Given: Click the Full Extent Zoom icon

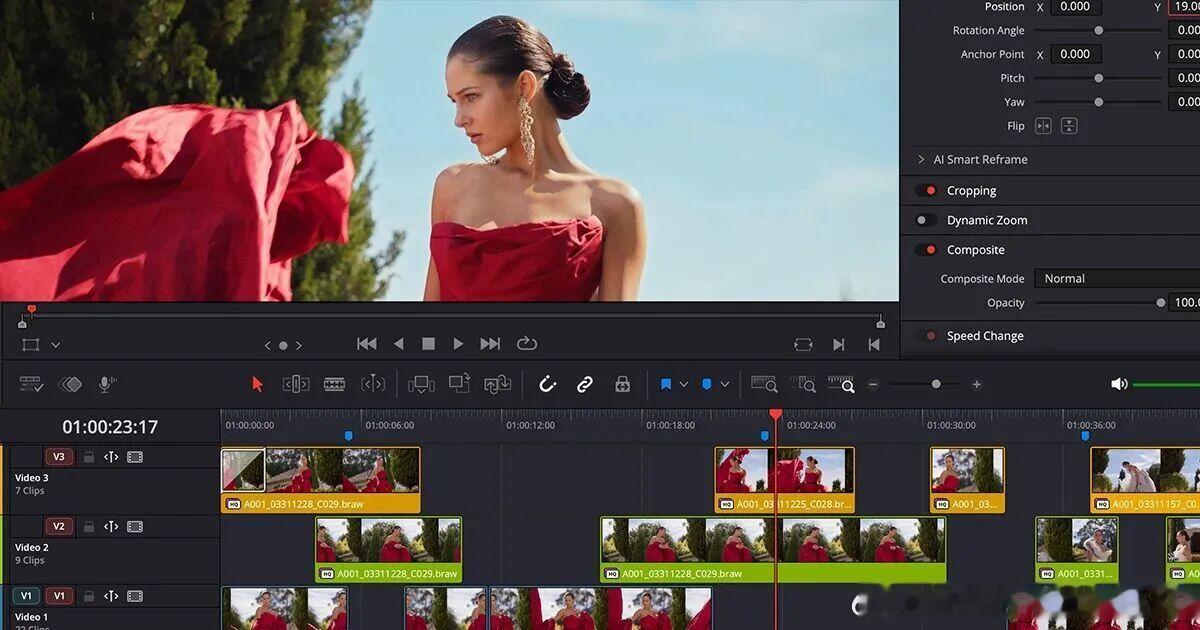Looking at the screenshot, I should click(764, 384).
